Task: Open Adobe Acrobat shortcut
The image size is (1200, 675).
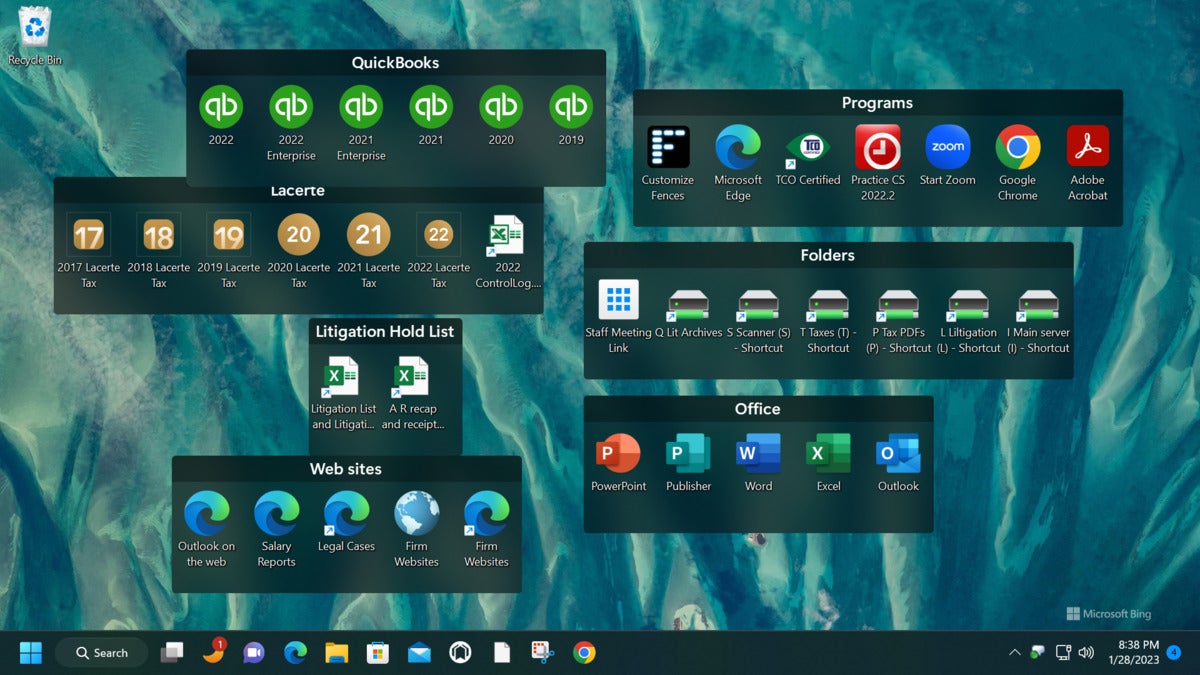Action: [1087, 148]
